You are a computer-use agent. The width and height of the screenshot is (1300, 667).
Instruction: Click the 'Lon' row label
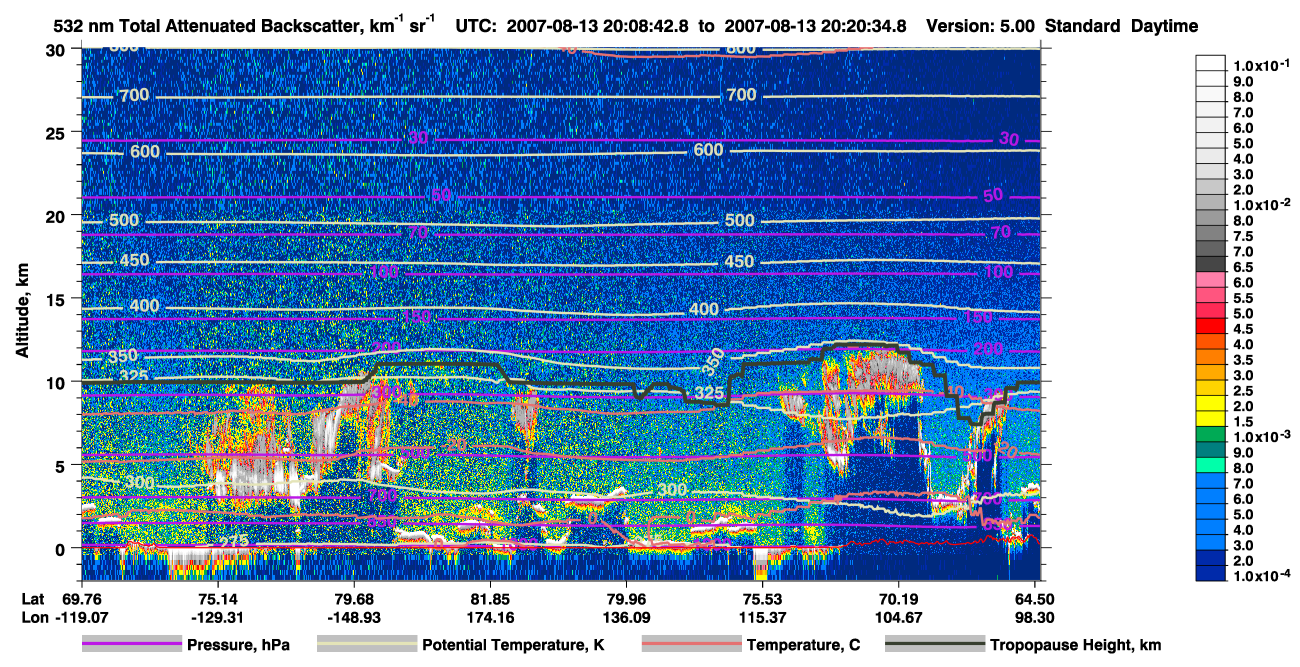(33, 617)
